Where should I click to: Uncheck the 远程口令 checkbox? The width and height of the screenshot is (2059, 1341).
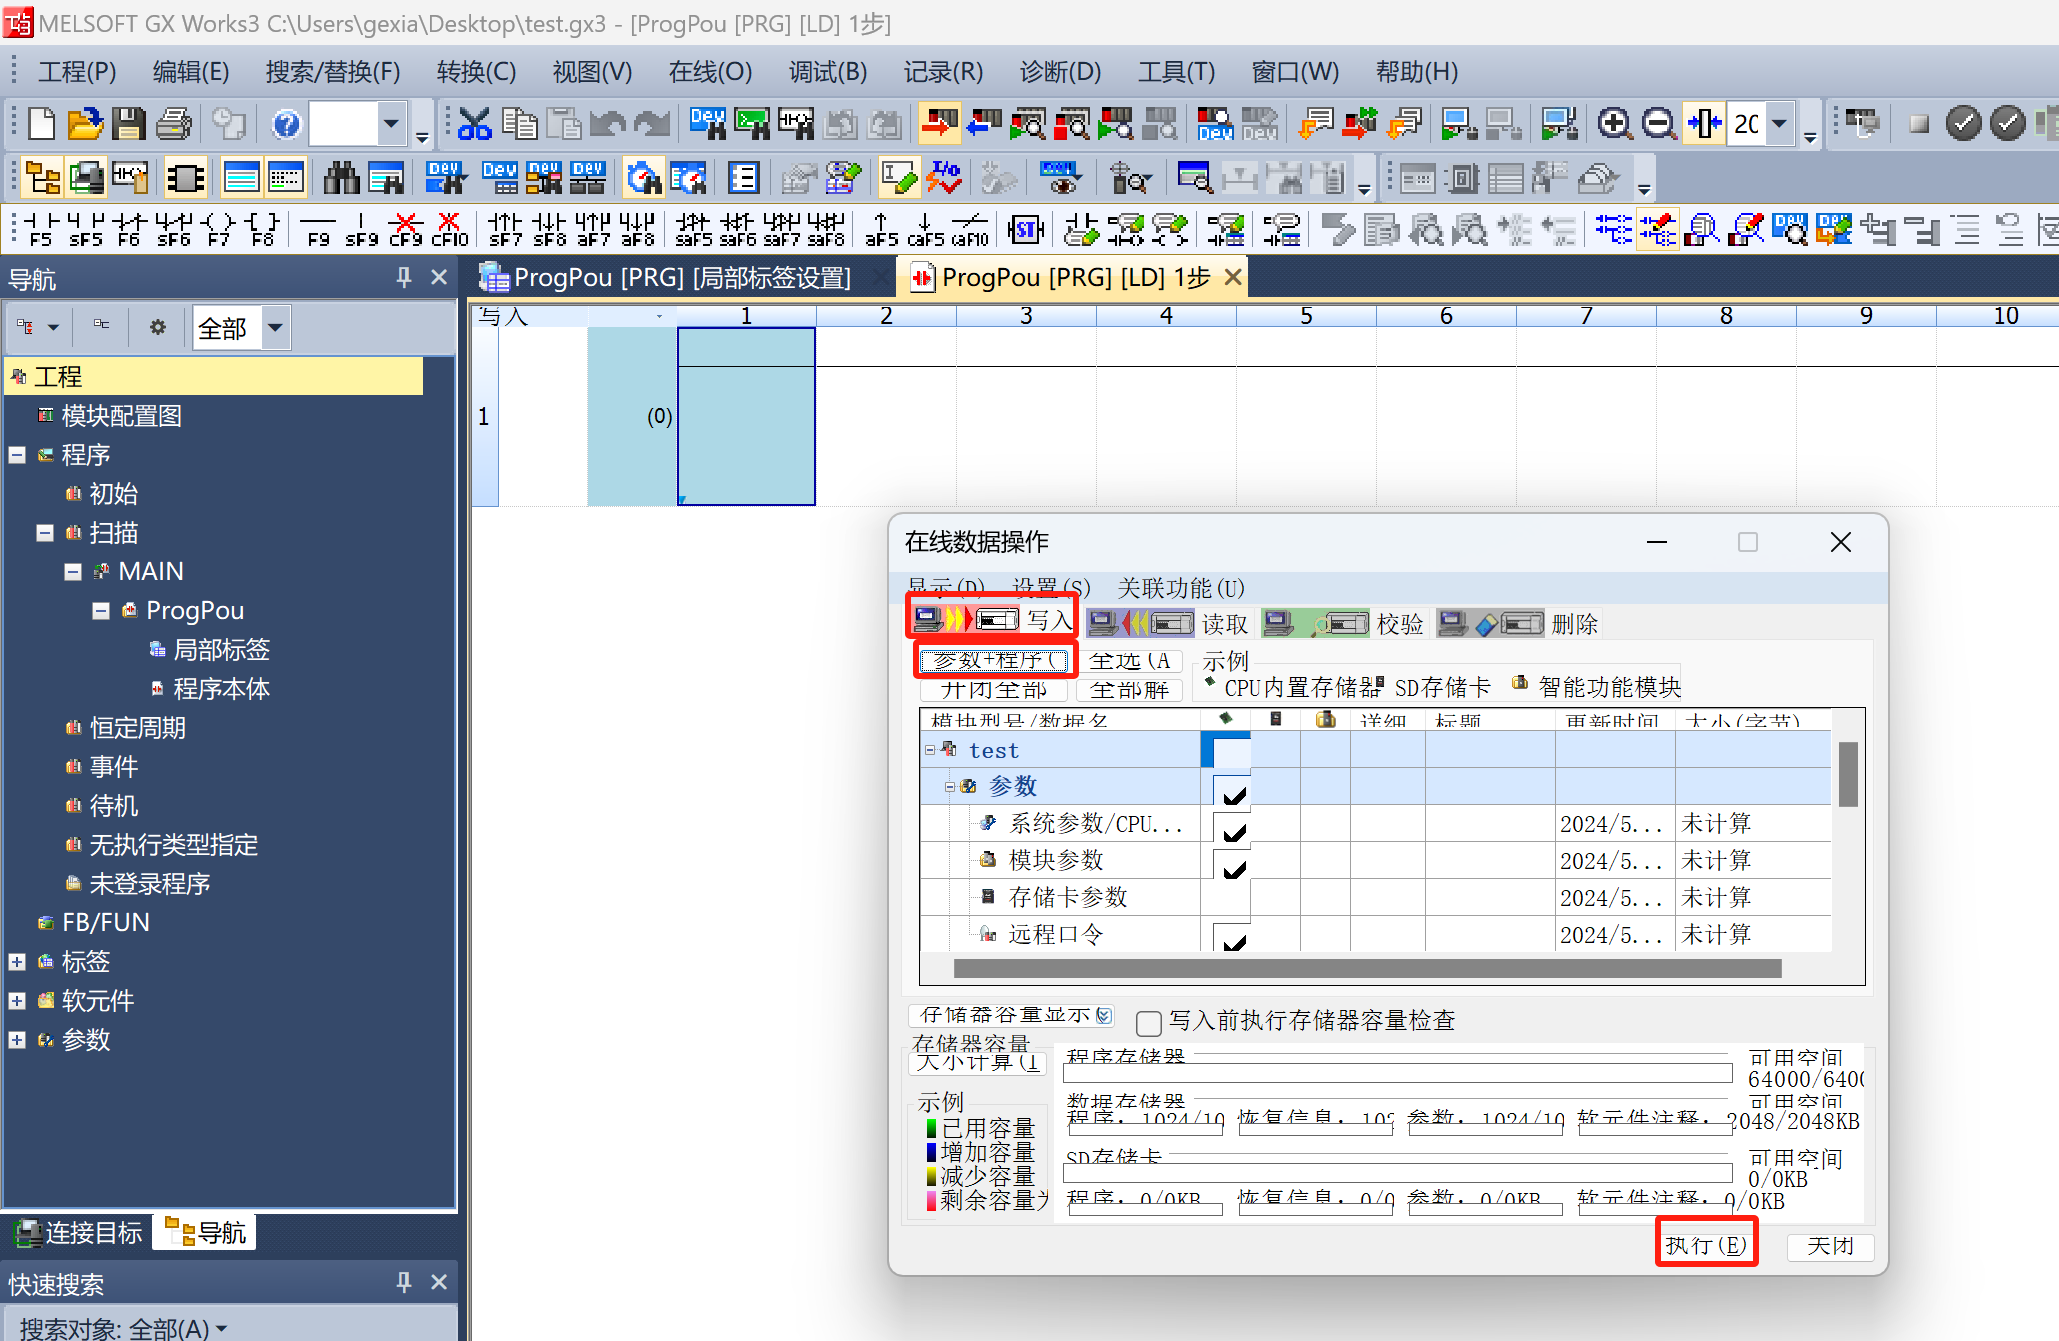[x=1232, y=938]
